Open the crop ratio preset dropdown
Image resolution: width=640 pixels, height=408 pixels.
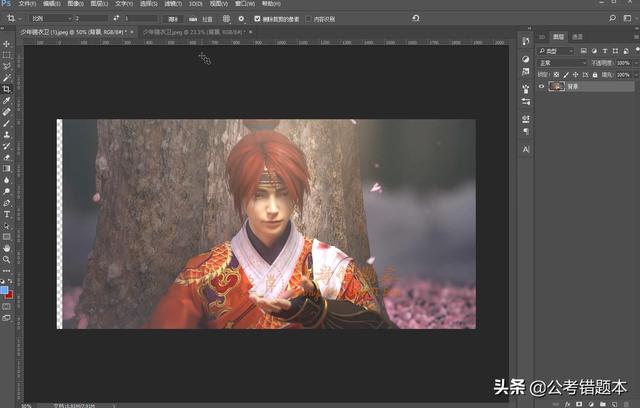click(51, 19)
